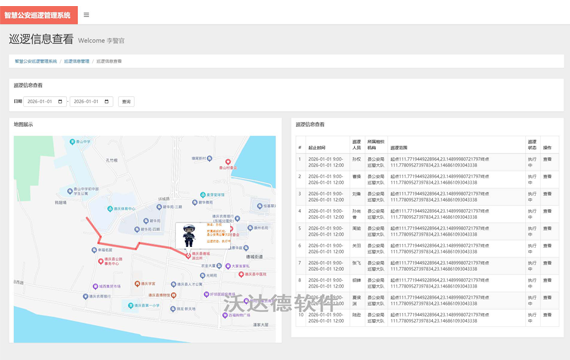
Task: Click 查看 for patrol row 3
Action: pos(547,194)
